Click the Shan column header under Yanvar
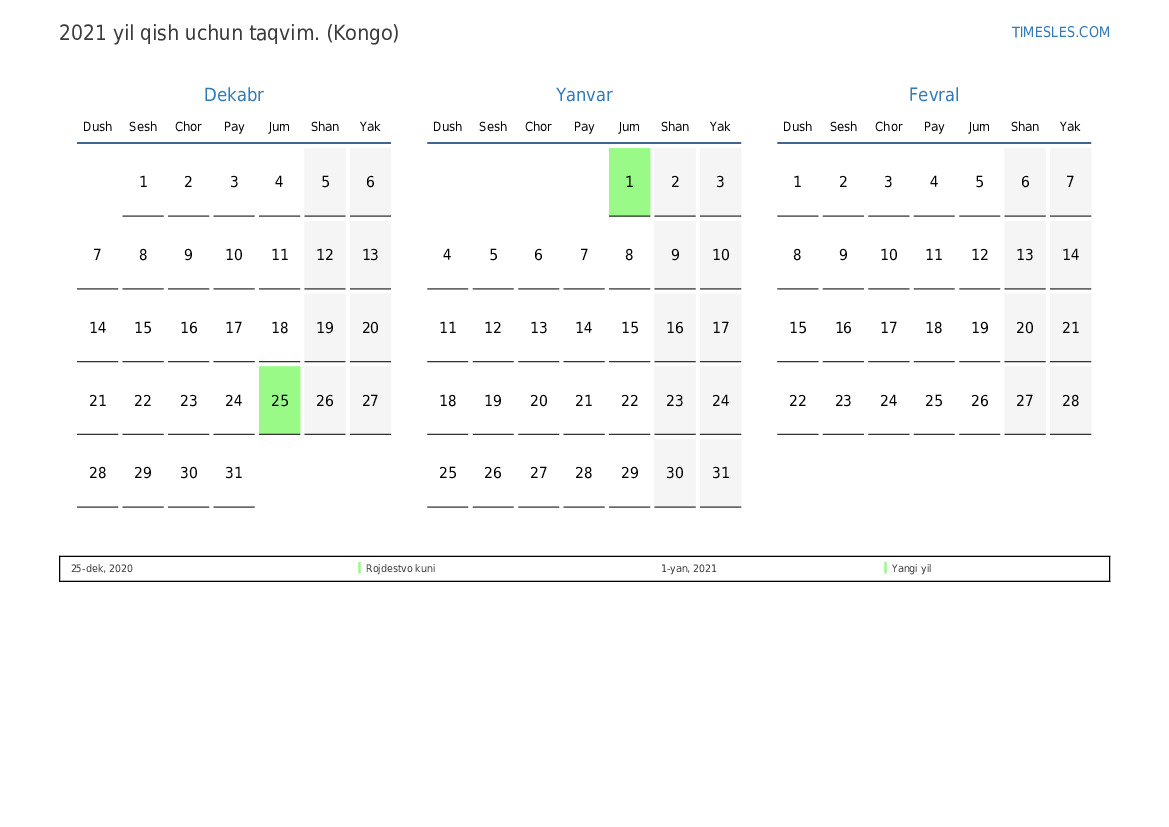 pos(675,127)
